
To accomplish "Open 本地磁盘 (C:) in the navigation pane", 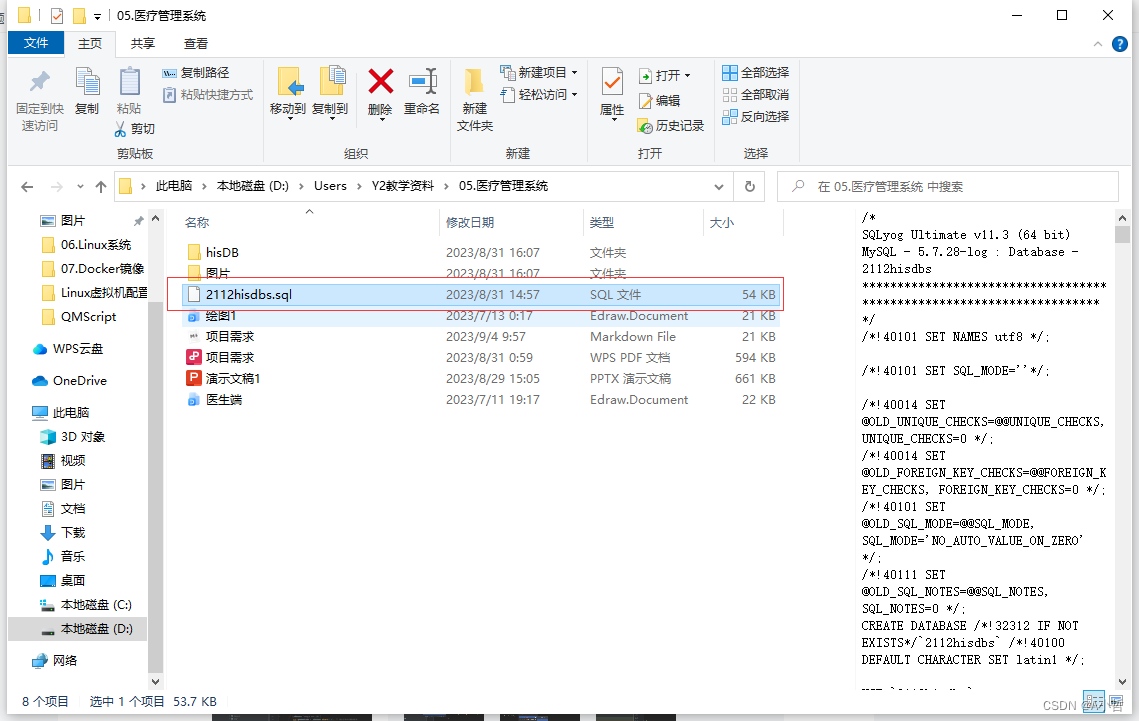I will coord(86,605).
